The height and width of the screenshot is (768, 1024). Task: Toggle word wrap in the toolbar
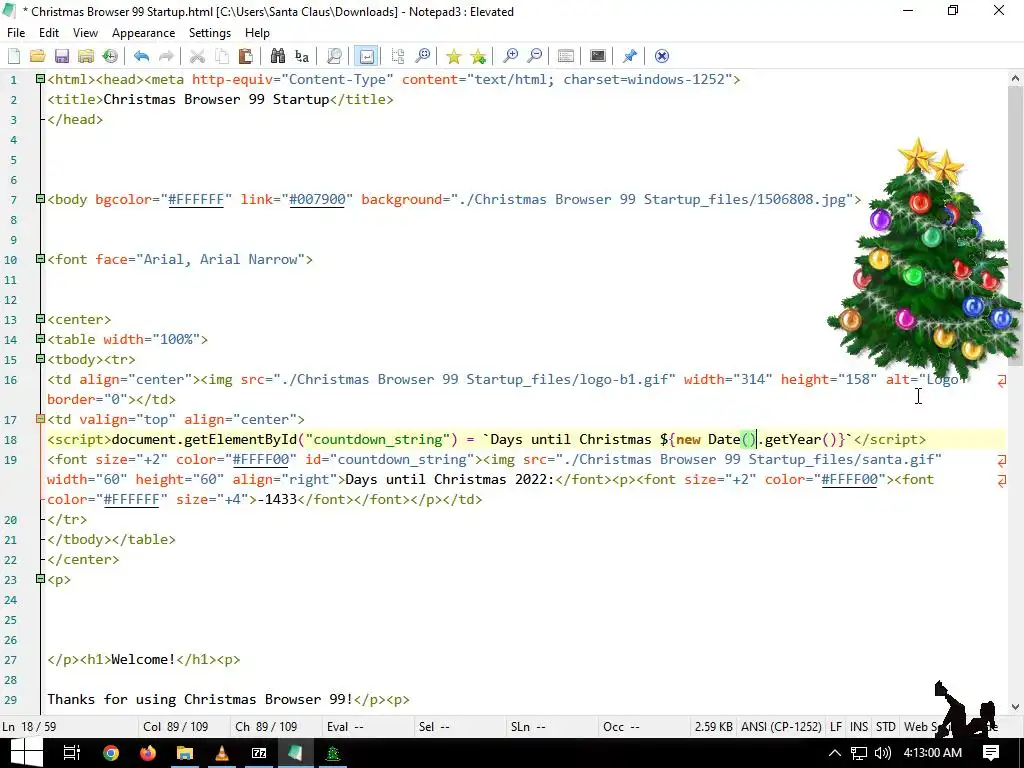click(x=366, y=56)
